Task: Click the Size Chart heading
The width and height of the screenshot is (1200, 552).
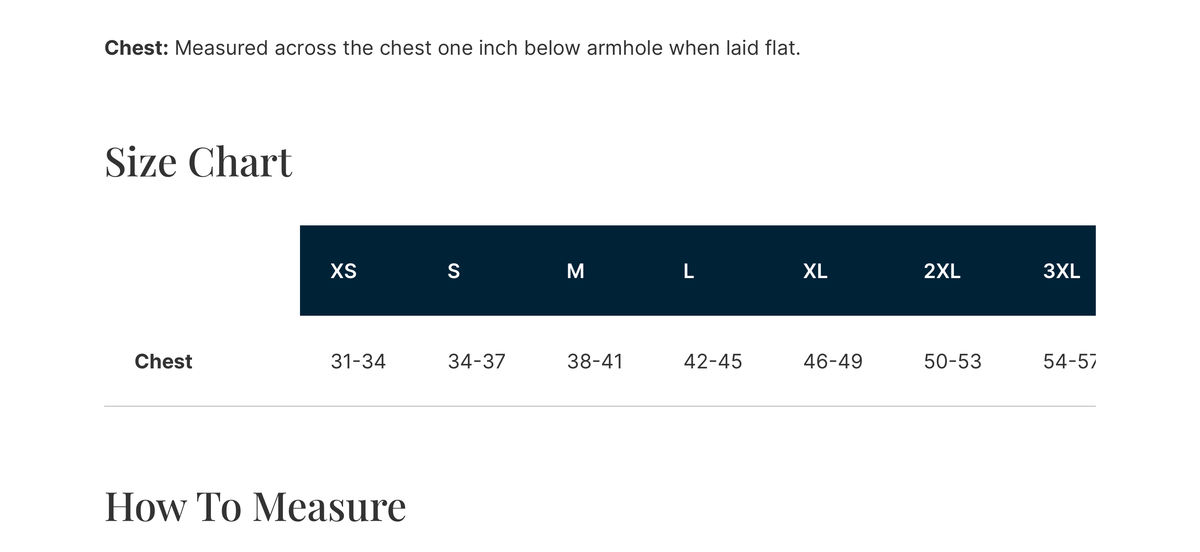Action: (x=199, y=162)
